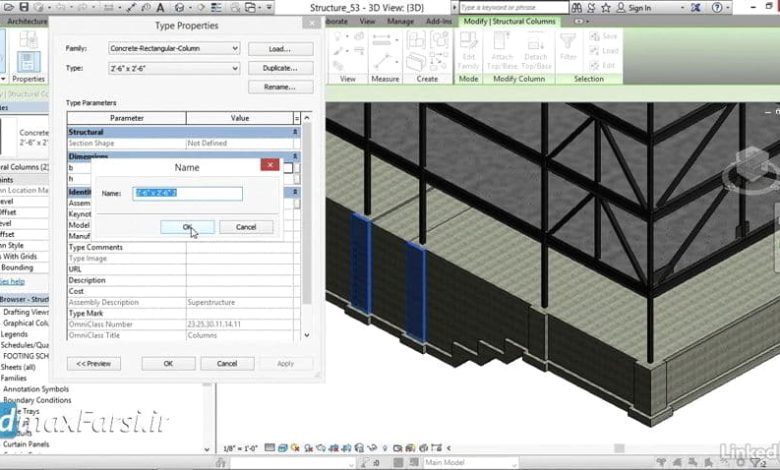The height and width of the screenshot is (470, 780).
Task: Click the Save disk icon in quick access toolbar
Action: pos(23,7)
